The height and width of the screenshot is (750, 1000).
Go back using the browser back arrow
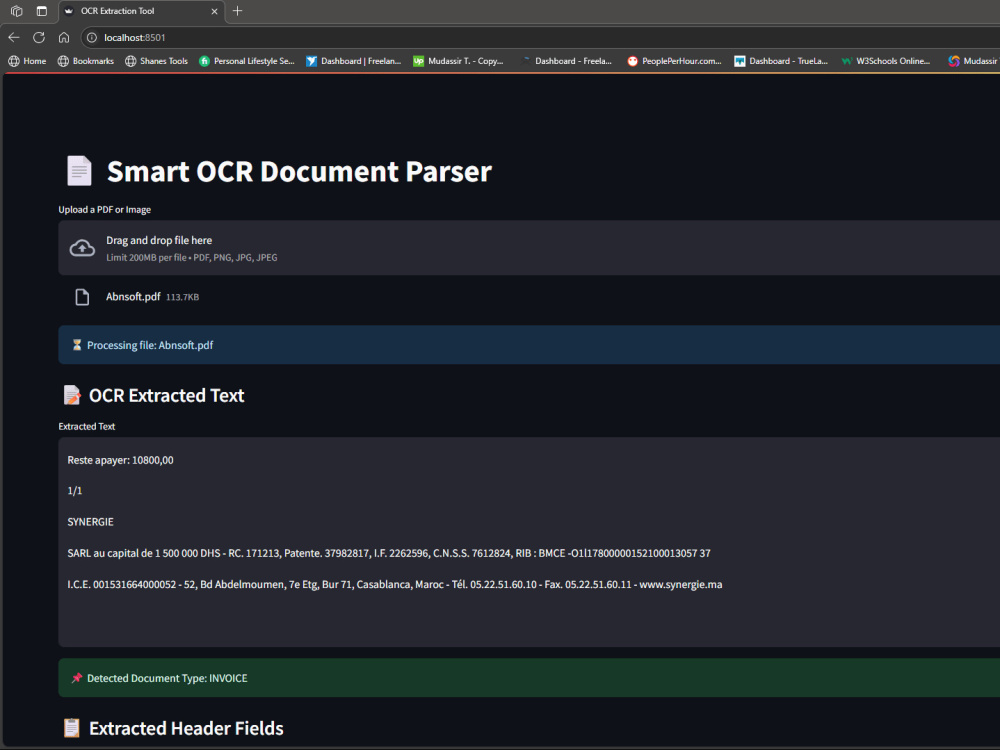point(14,38)
